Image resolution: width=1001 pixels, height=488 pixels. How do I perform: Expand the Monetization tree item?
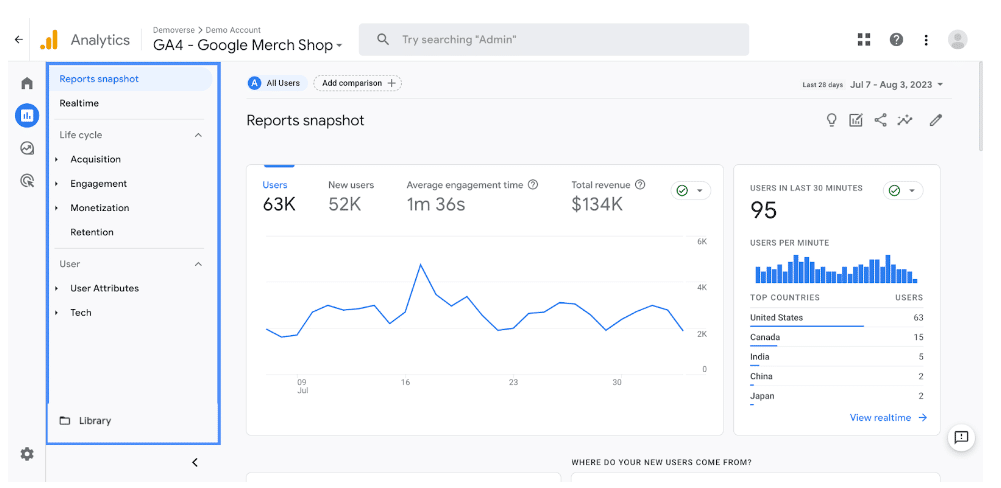point(56,208)
